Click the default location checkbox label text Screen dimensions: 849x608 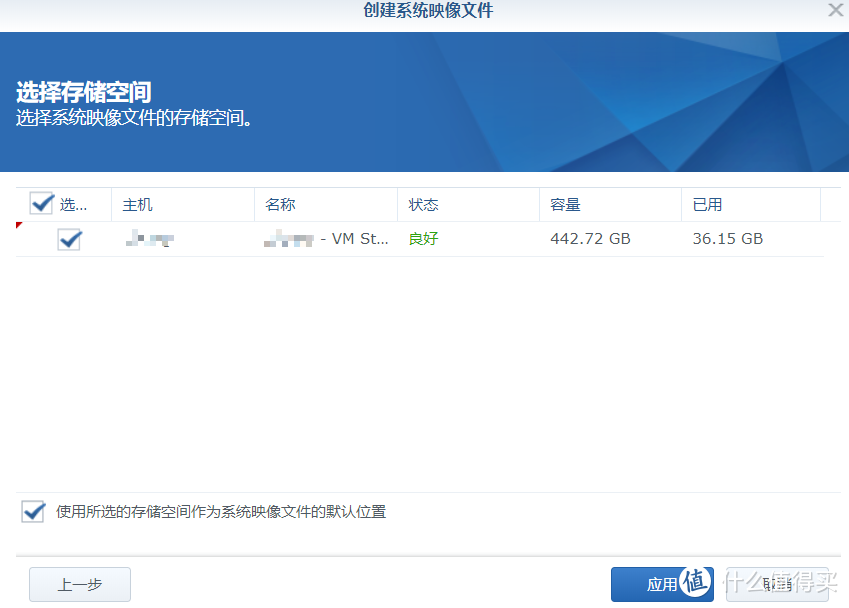pos(221,512)
